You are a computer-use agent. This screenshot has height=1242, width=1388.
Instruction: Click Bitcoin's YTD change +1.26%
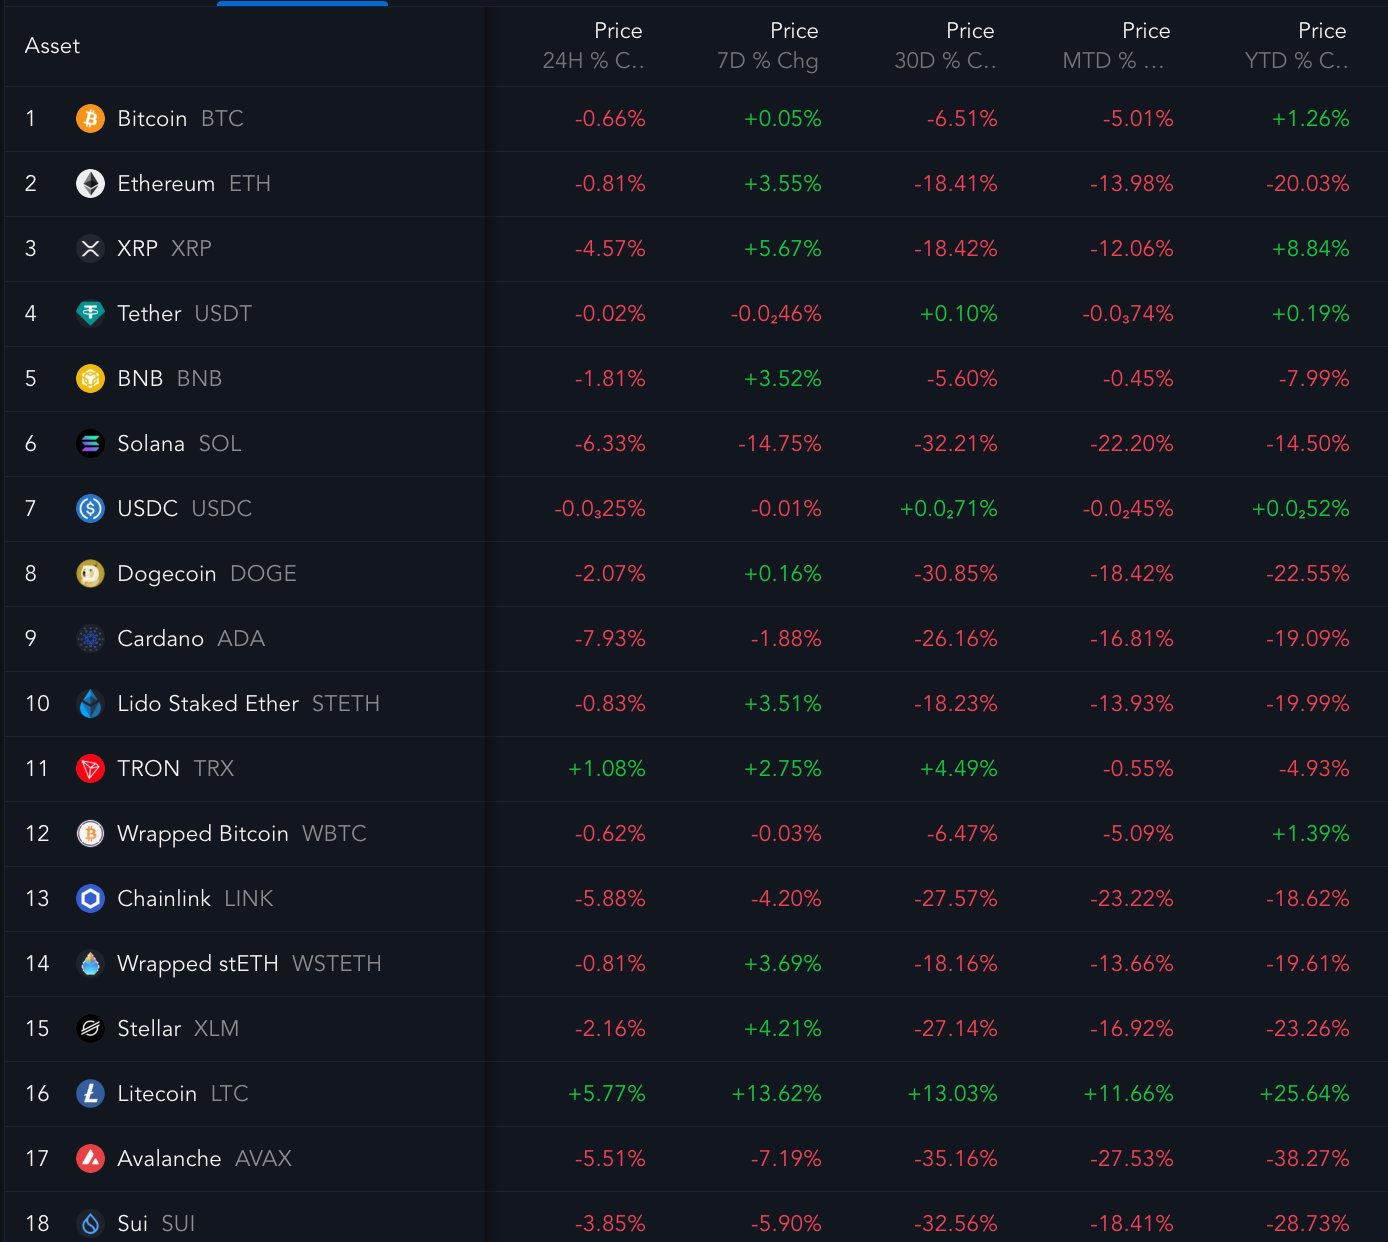(1310, 119)
